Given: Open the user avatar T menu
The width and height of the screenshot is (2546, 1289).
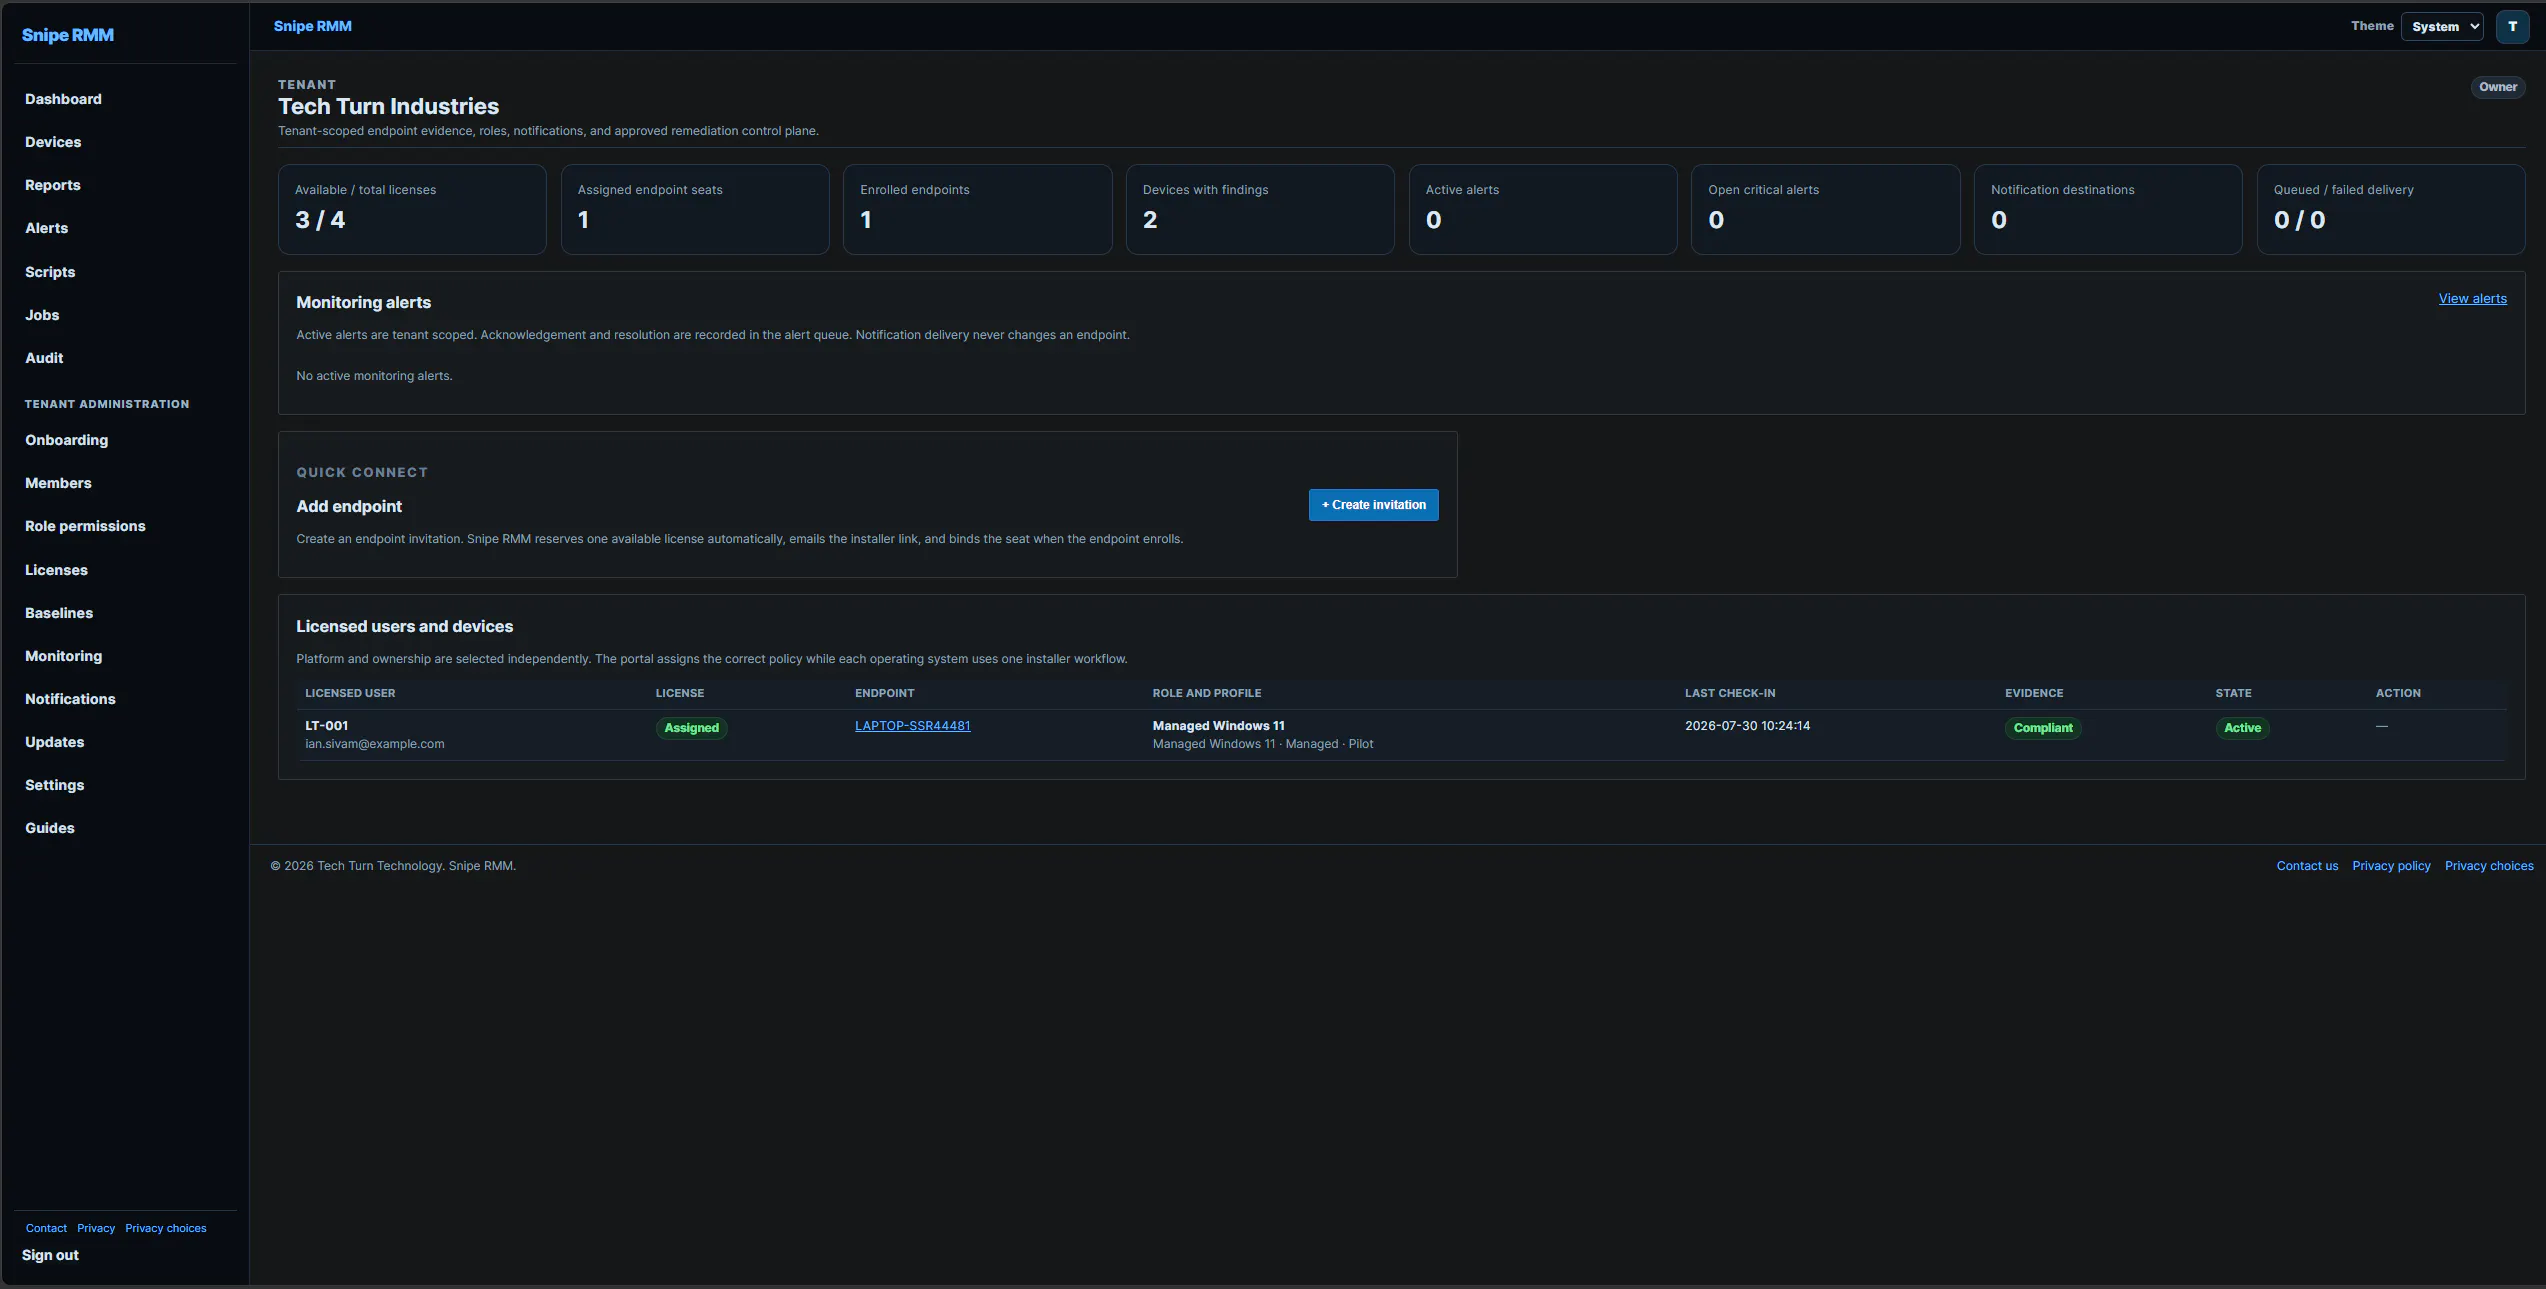Looking at the screenshot, I should point(2512,27).
